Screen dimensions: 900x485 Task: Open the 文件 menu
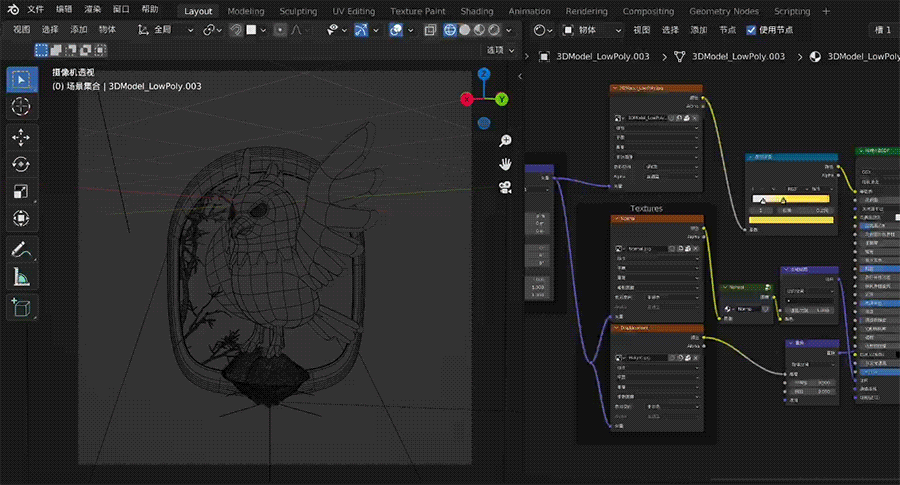[x=35, y=9]
